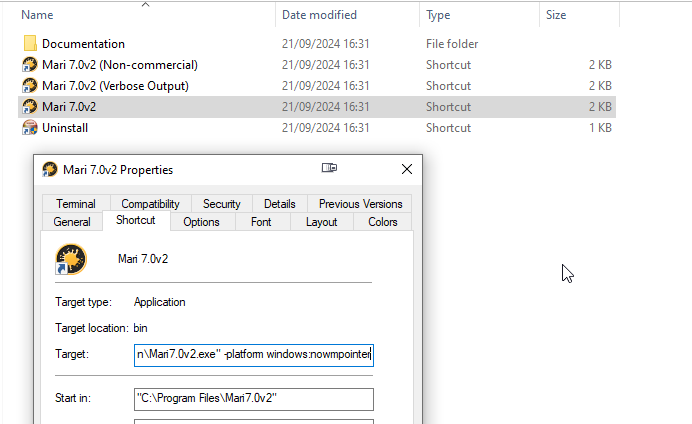
Task: Click inside the Target text field
Action: click(x=253, y=354)
